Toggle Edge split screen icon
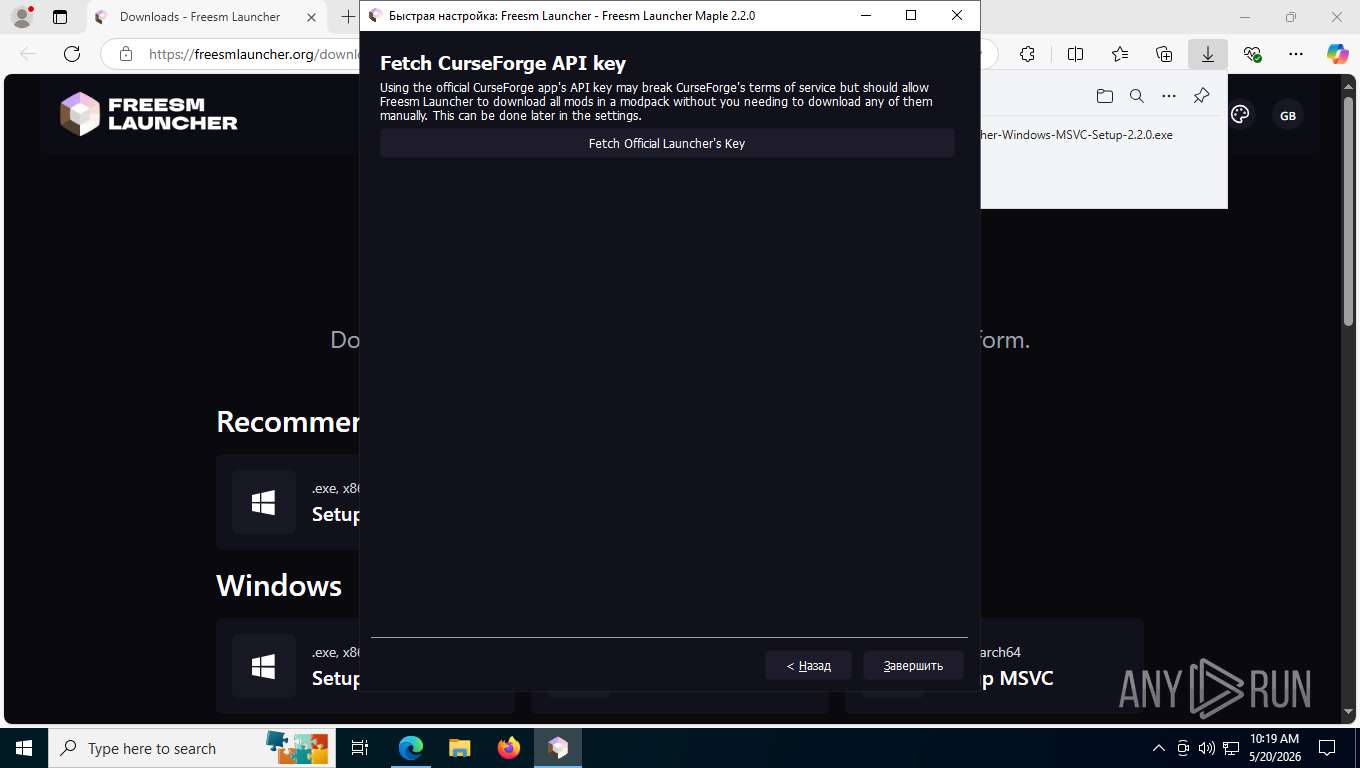 1075,54
